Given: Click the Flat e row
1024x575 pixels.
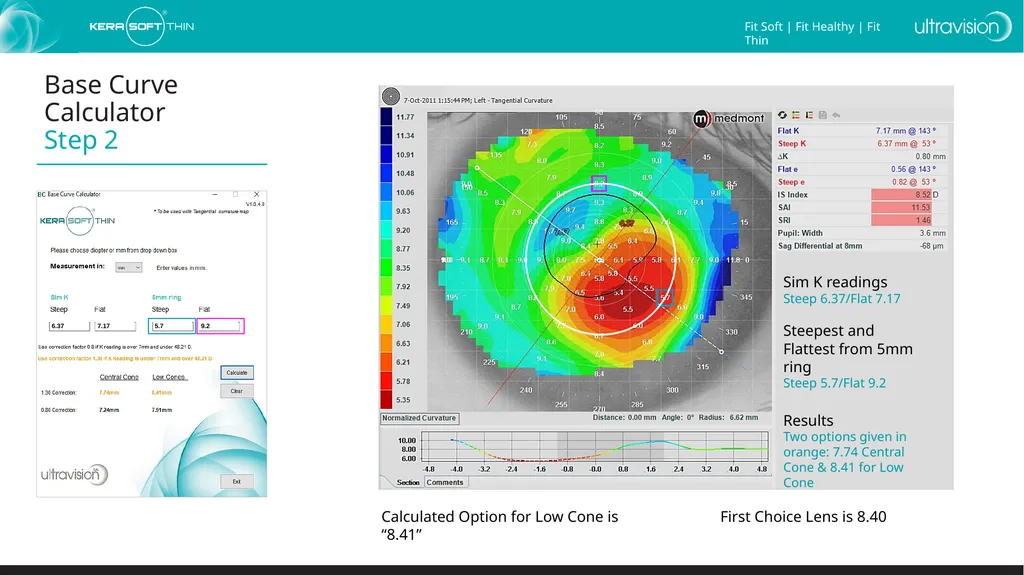Looking at the screenshot, I should click(x=861, y=169).
